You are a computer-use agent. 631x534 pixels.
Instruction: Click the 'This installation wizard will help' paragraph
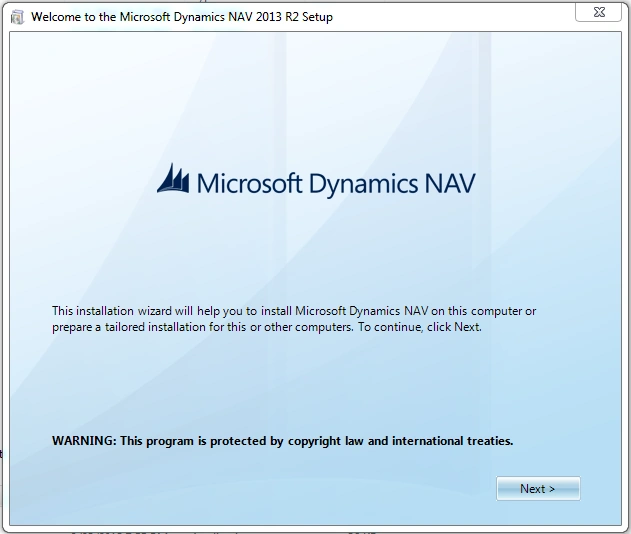click(294, 319)
